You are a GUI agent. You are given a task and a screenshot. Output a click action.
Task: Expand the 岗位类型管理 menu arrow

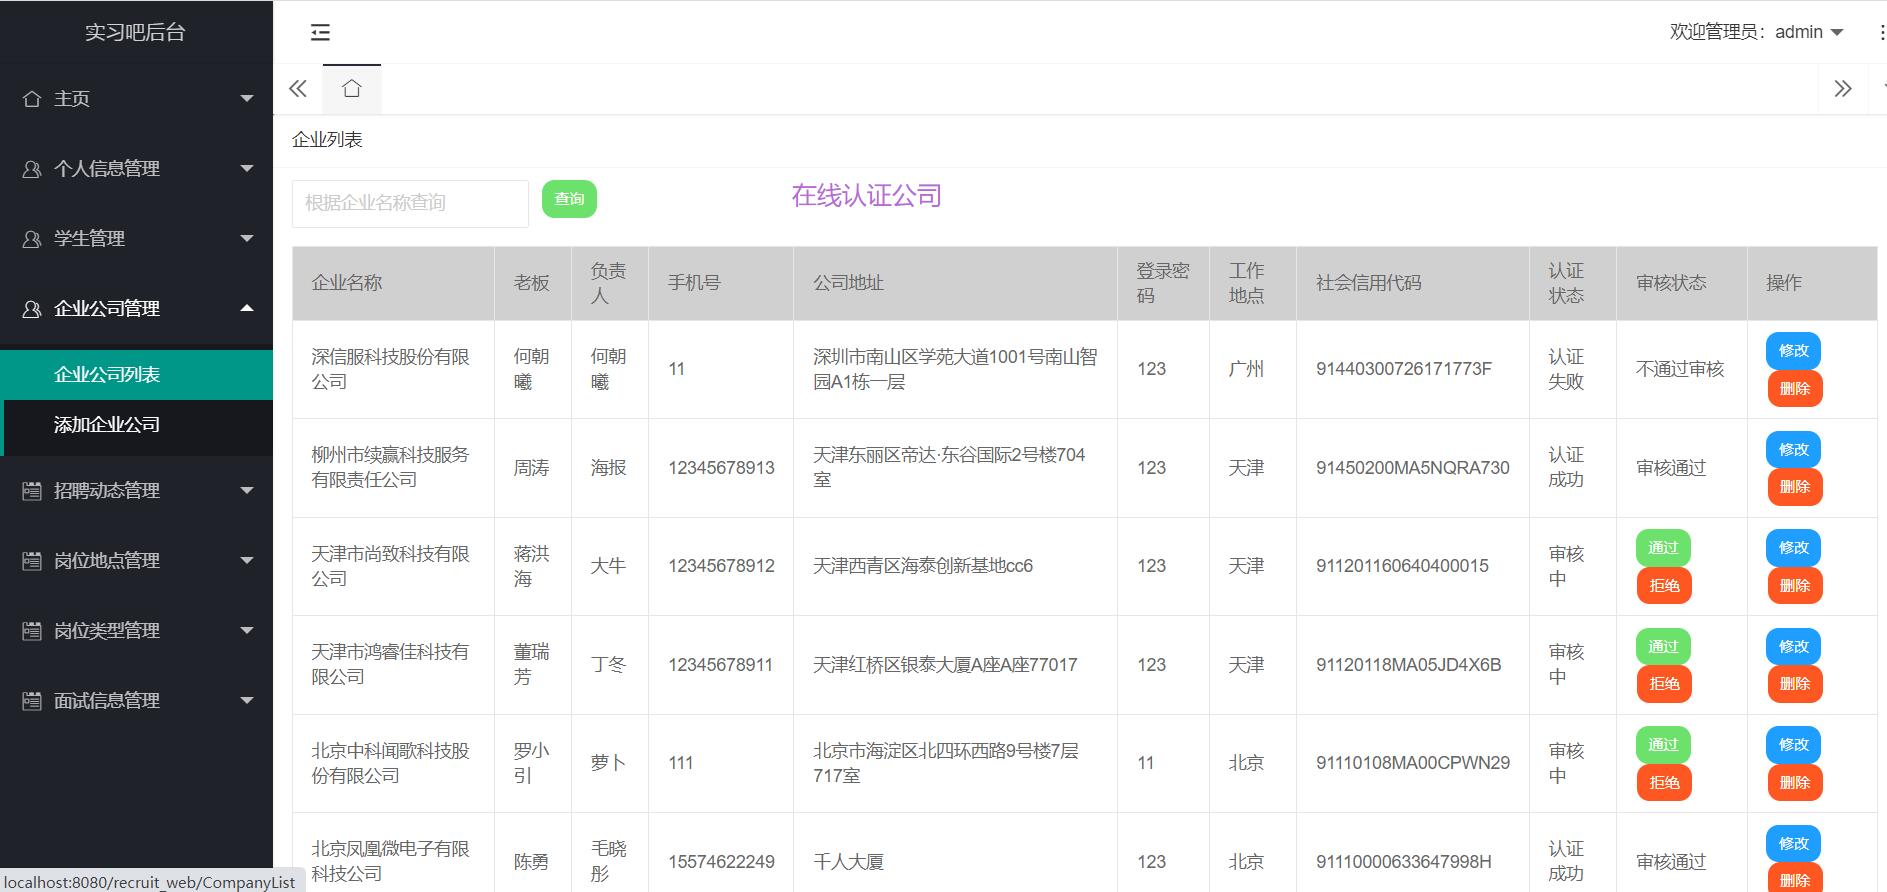click(247, 630)
